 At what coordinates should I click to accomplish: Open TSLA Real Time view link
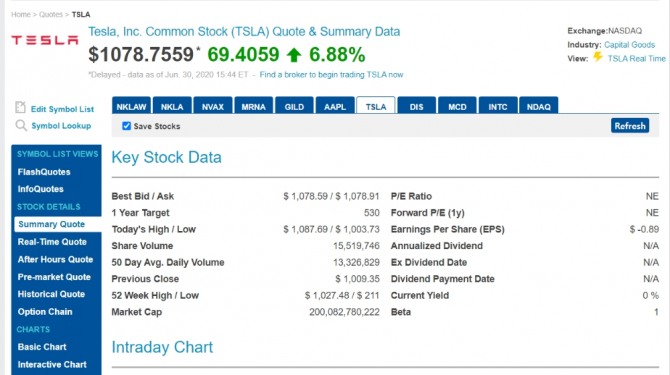(637, 59)
